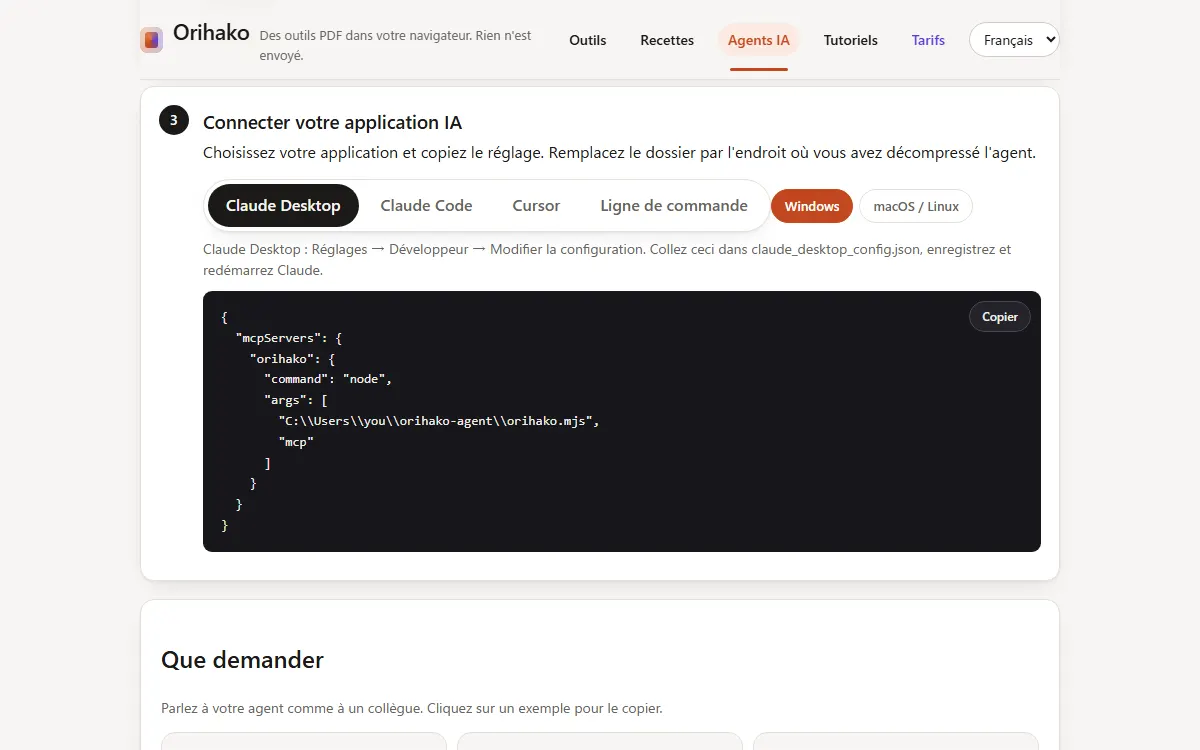Screen dimensions: 1200x750
Task: Open the Orihako home link
Action: click(x=211, y=33)
